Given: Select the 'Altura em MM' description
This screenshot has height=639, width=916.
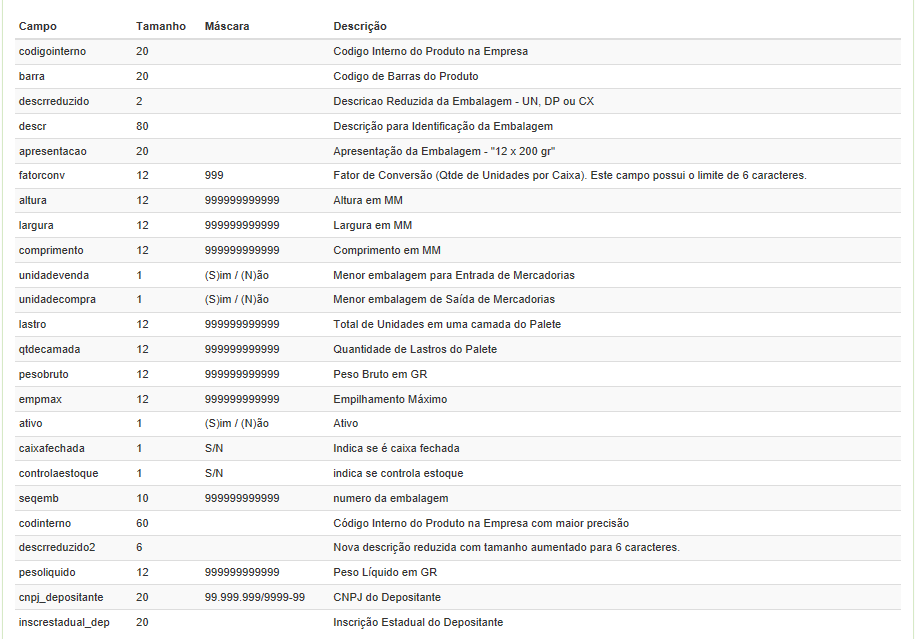Looking at the screenshot, I should pos(368,200).
